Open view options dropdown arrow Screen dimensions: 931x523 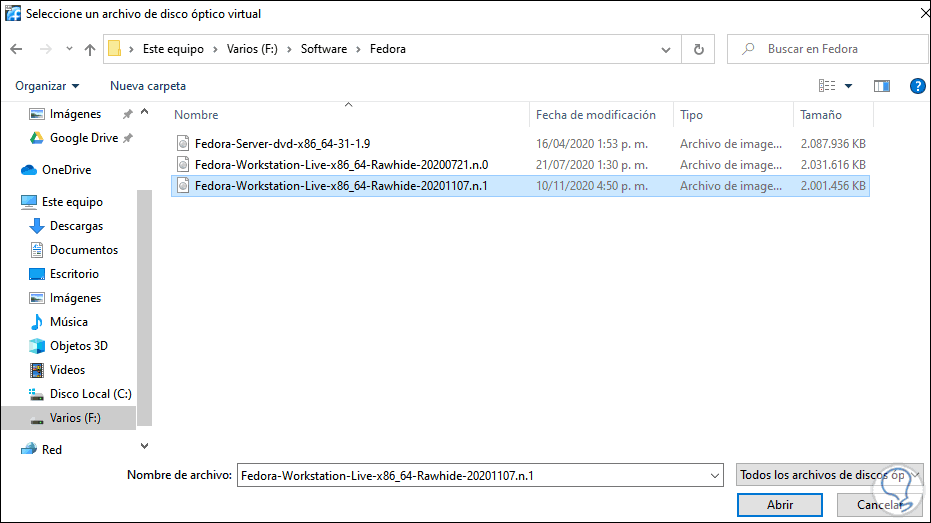(848, 86)
